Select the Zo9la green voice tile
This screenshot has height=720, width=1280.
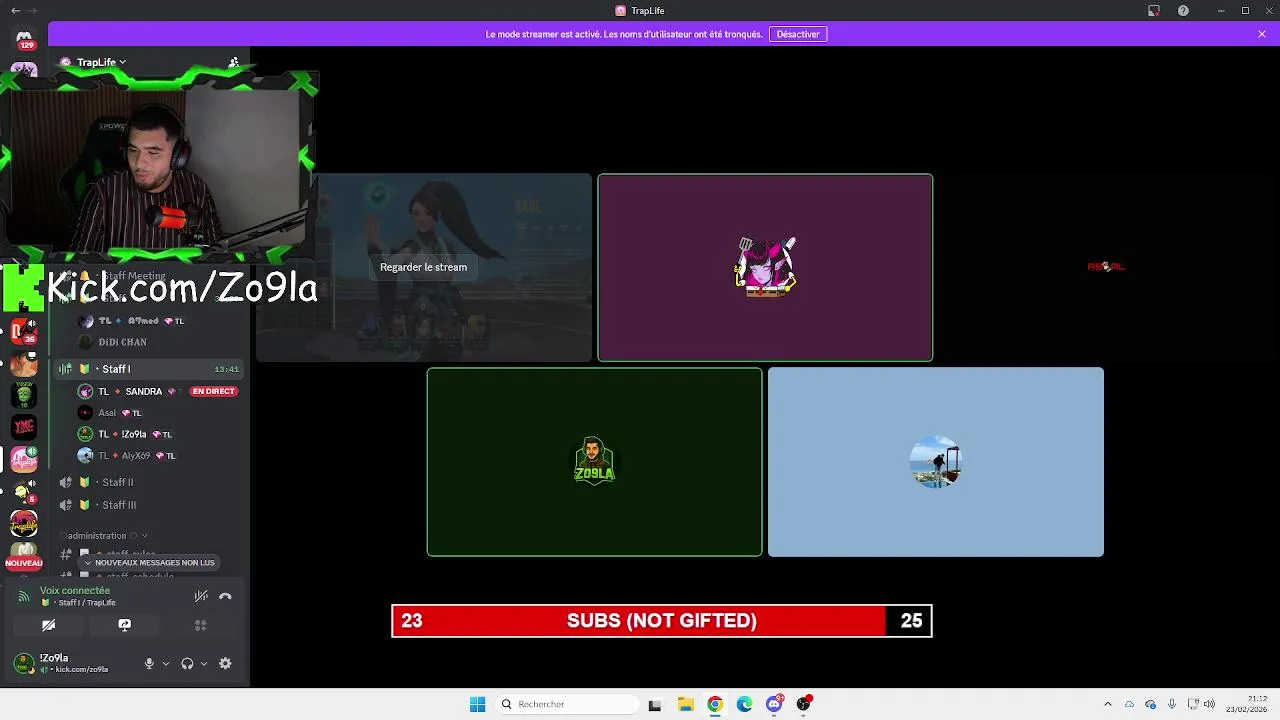pos(594,462)
